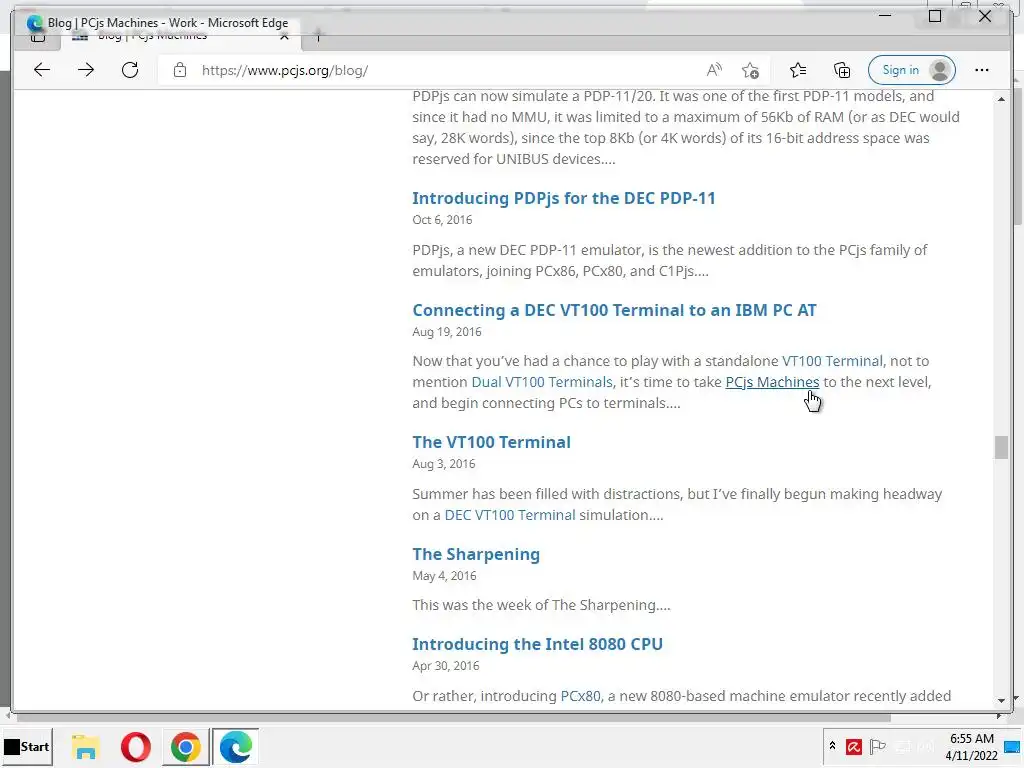Image resolution: width=1024 pixels, height=768 pixels.
Task: Open Edge Settings and more menu
Action: coord(982,70)
